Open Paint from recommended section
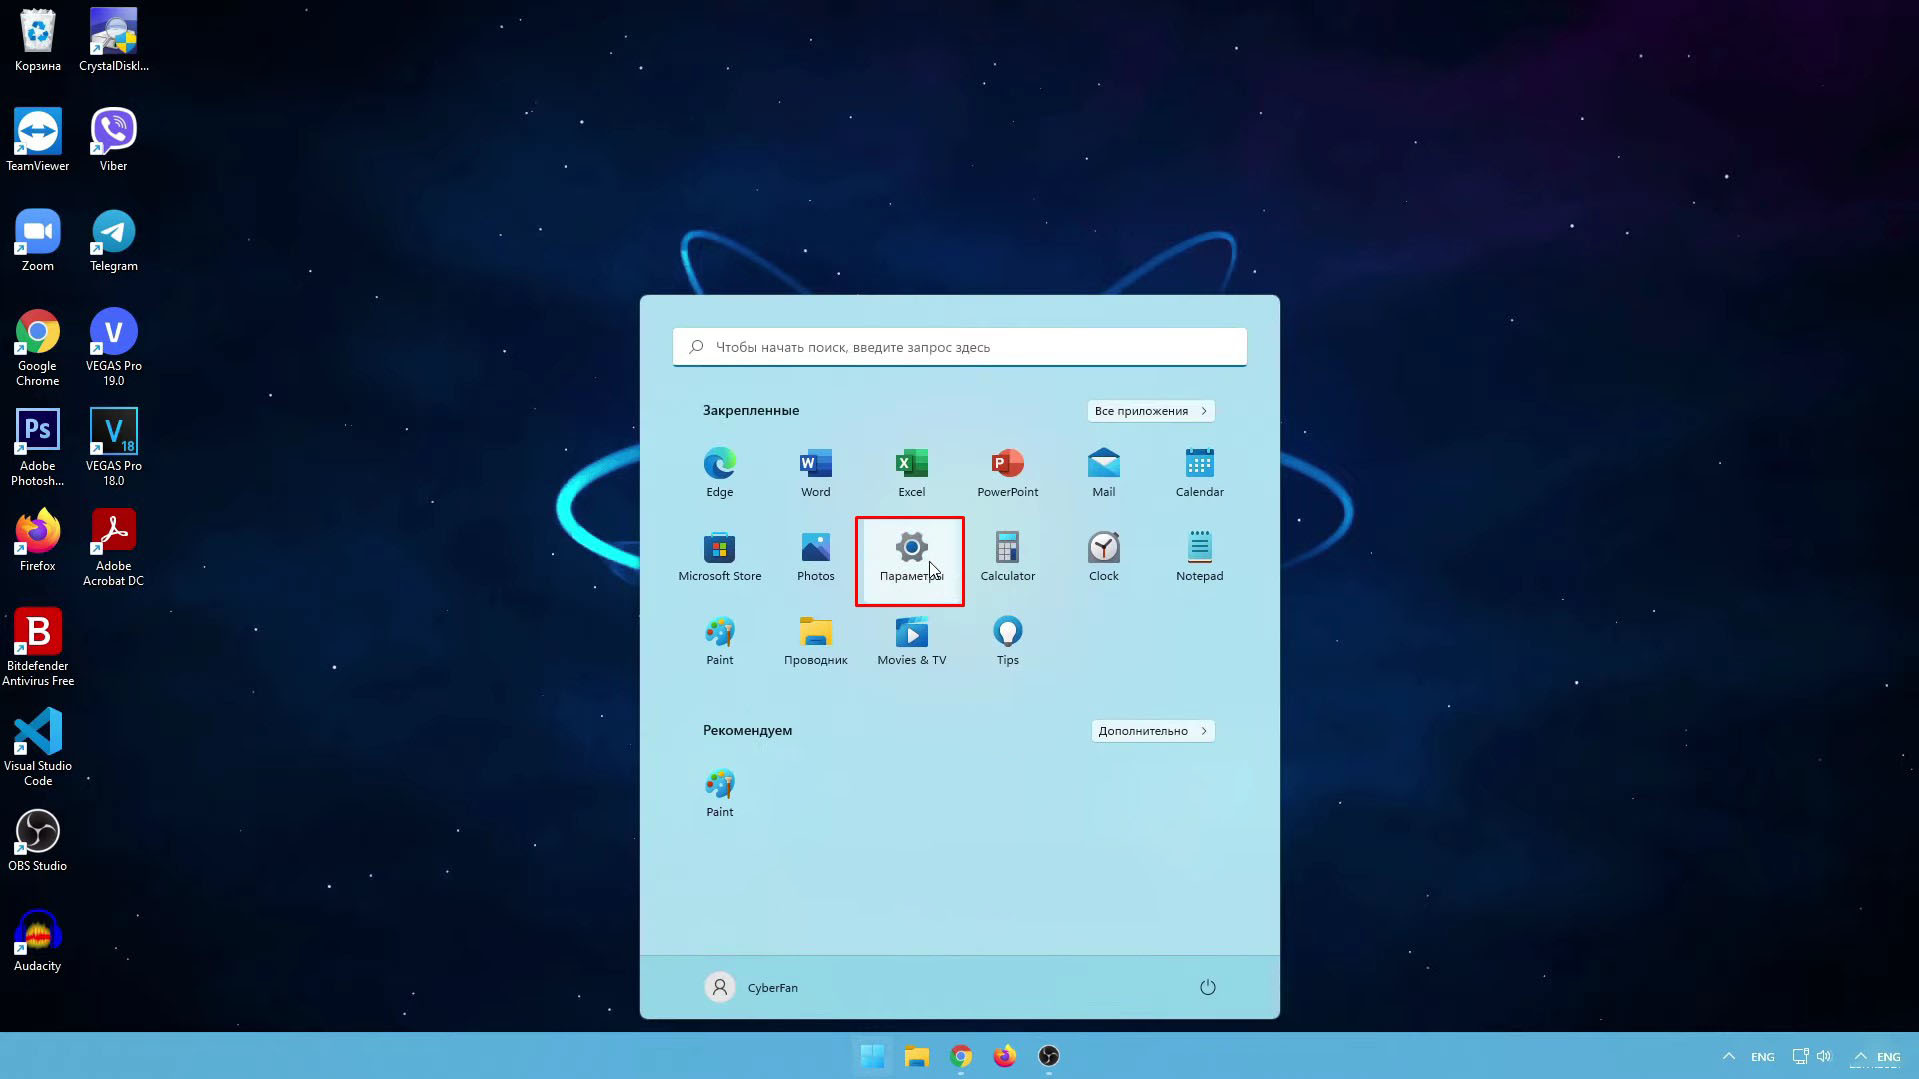 coord(719,791)
